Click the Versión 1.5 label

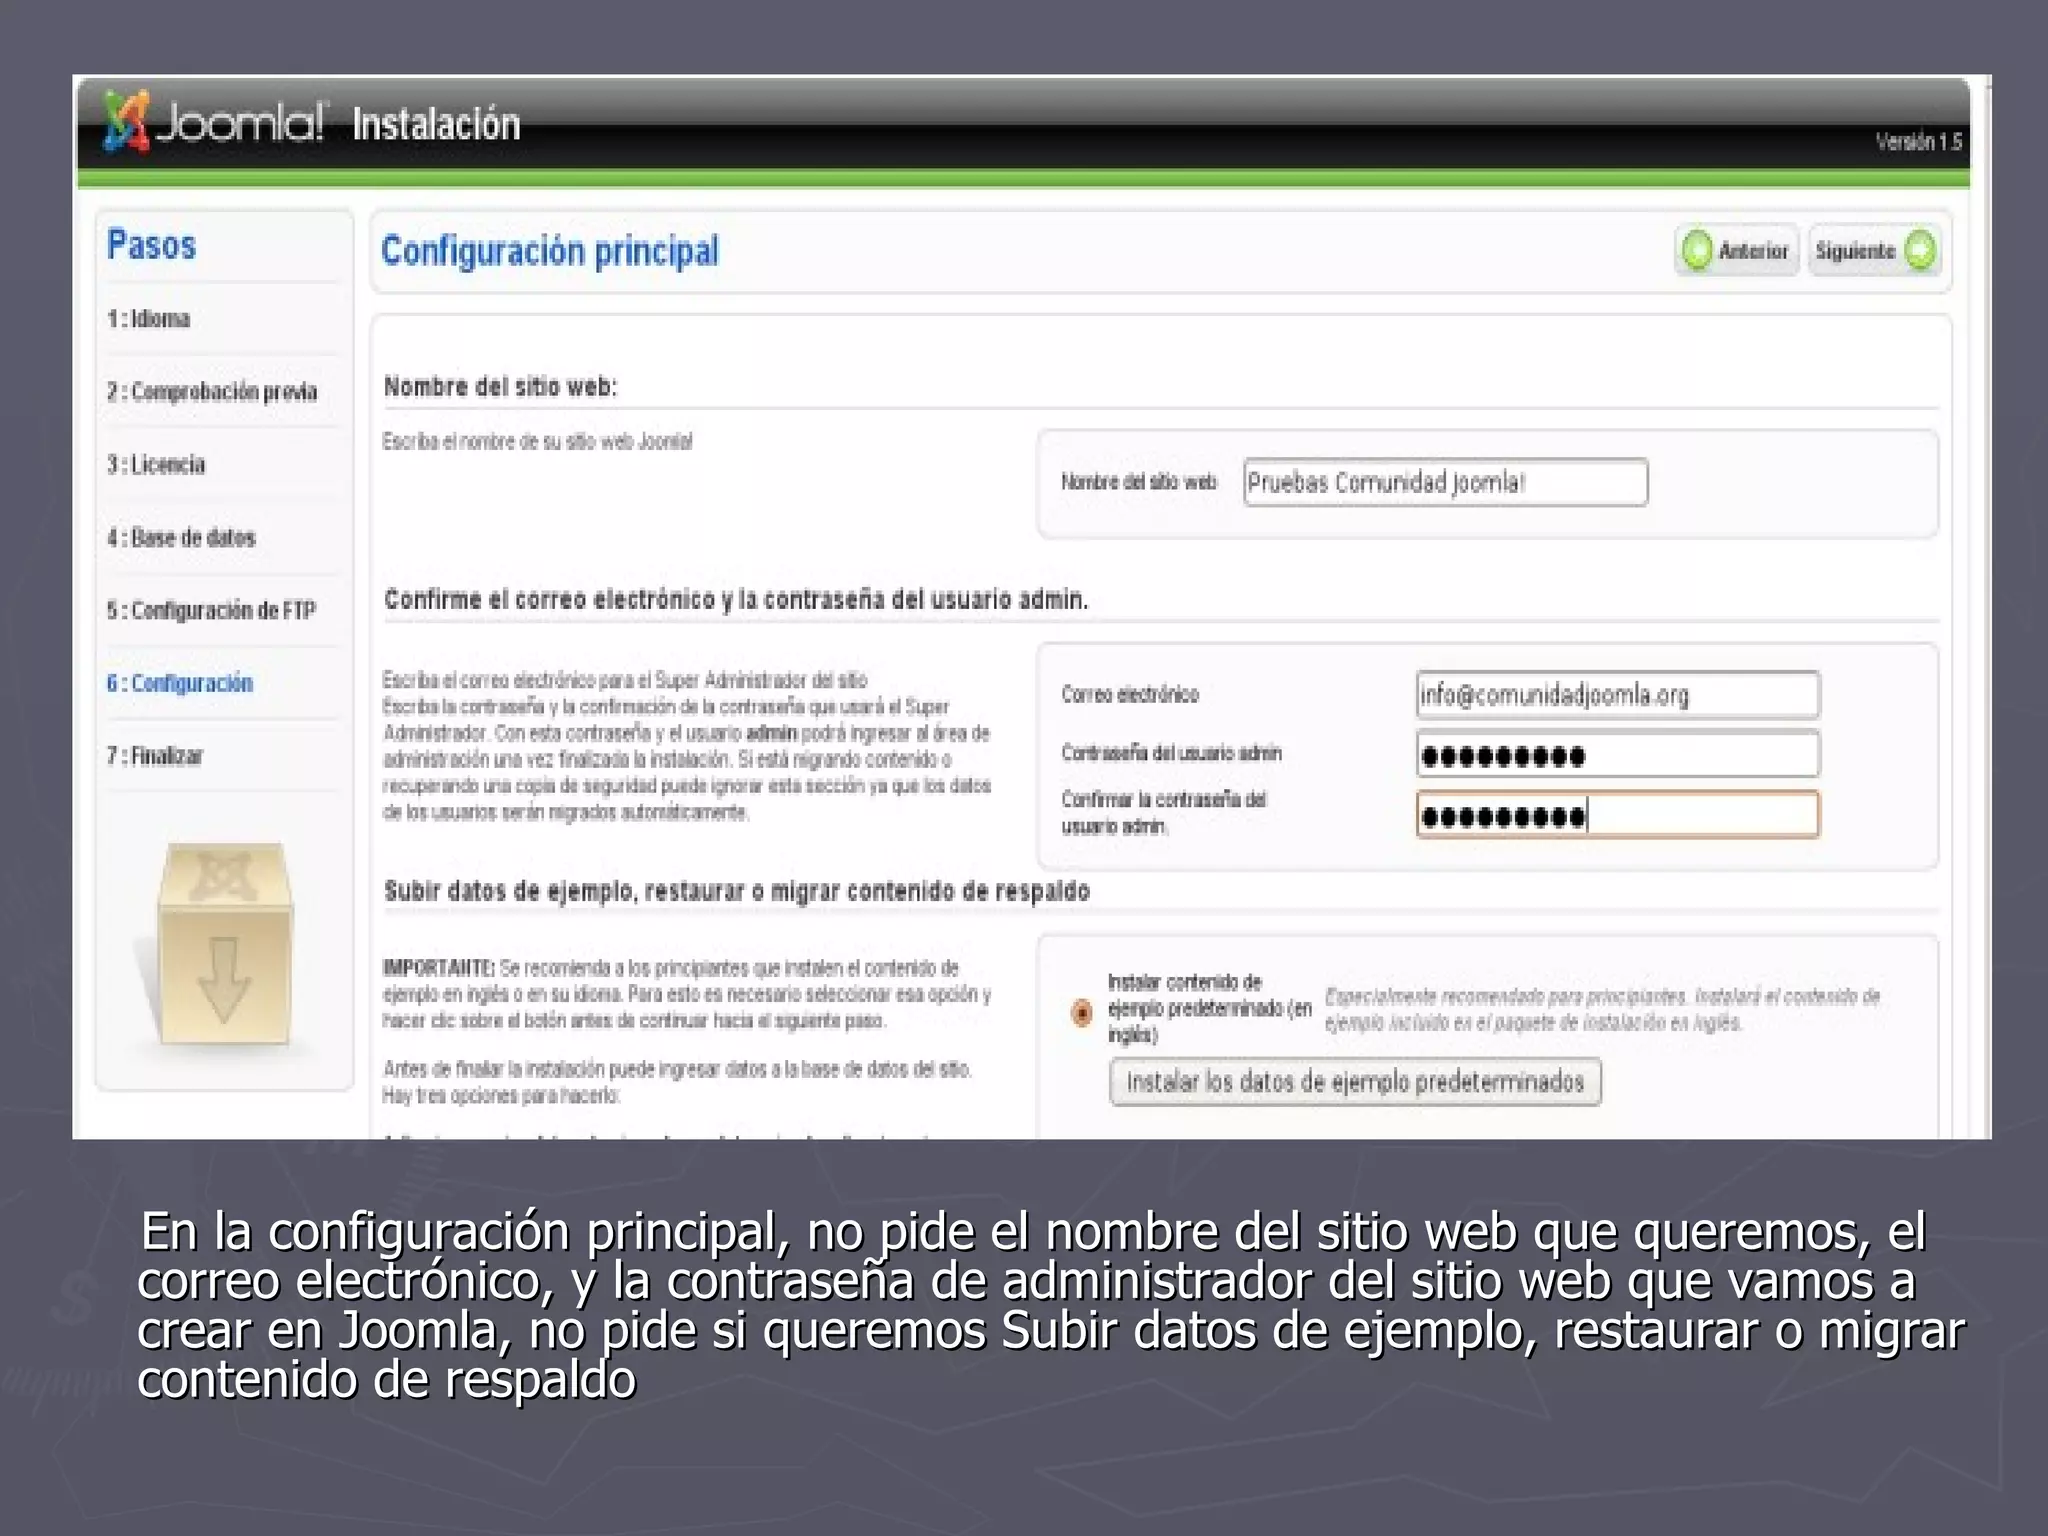click(x=1919, y=142)
